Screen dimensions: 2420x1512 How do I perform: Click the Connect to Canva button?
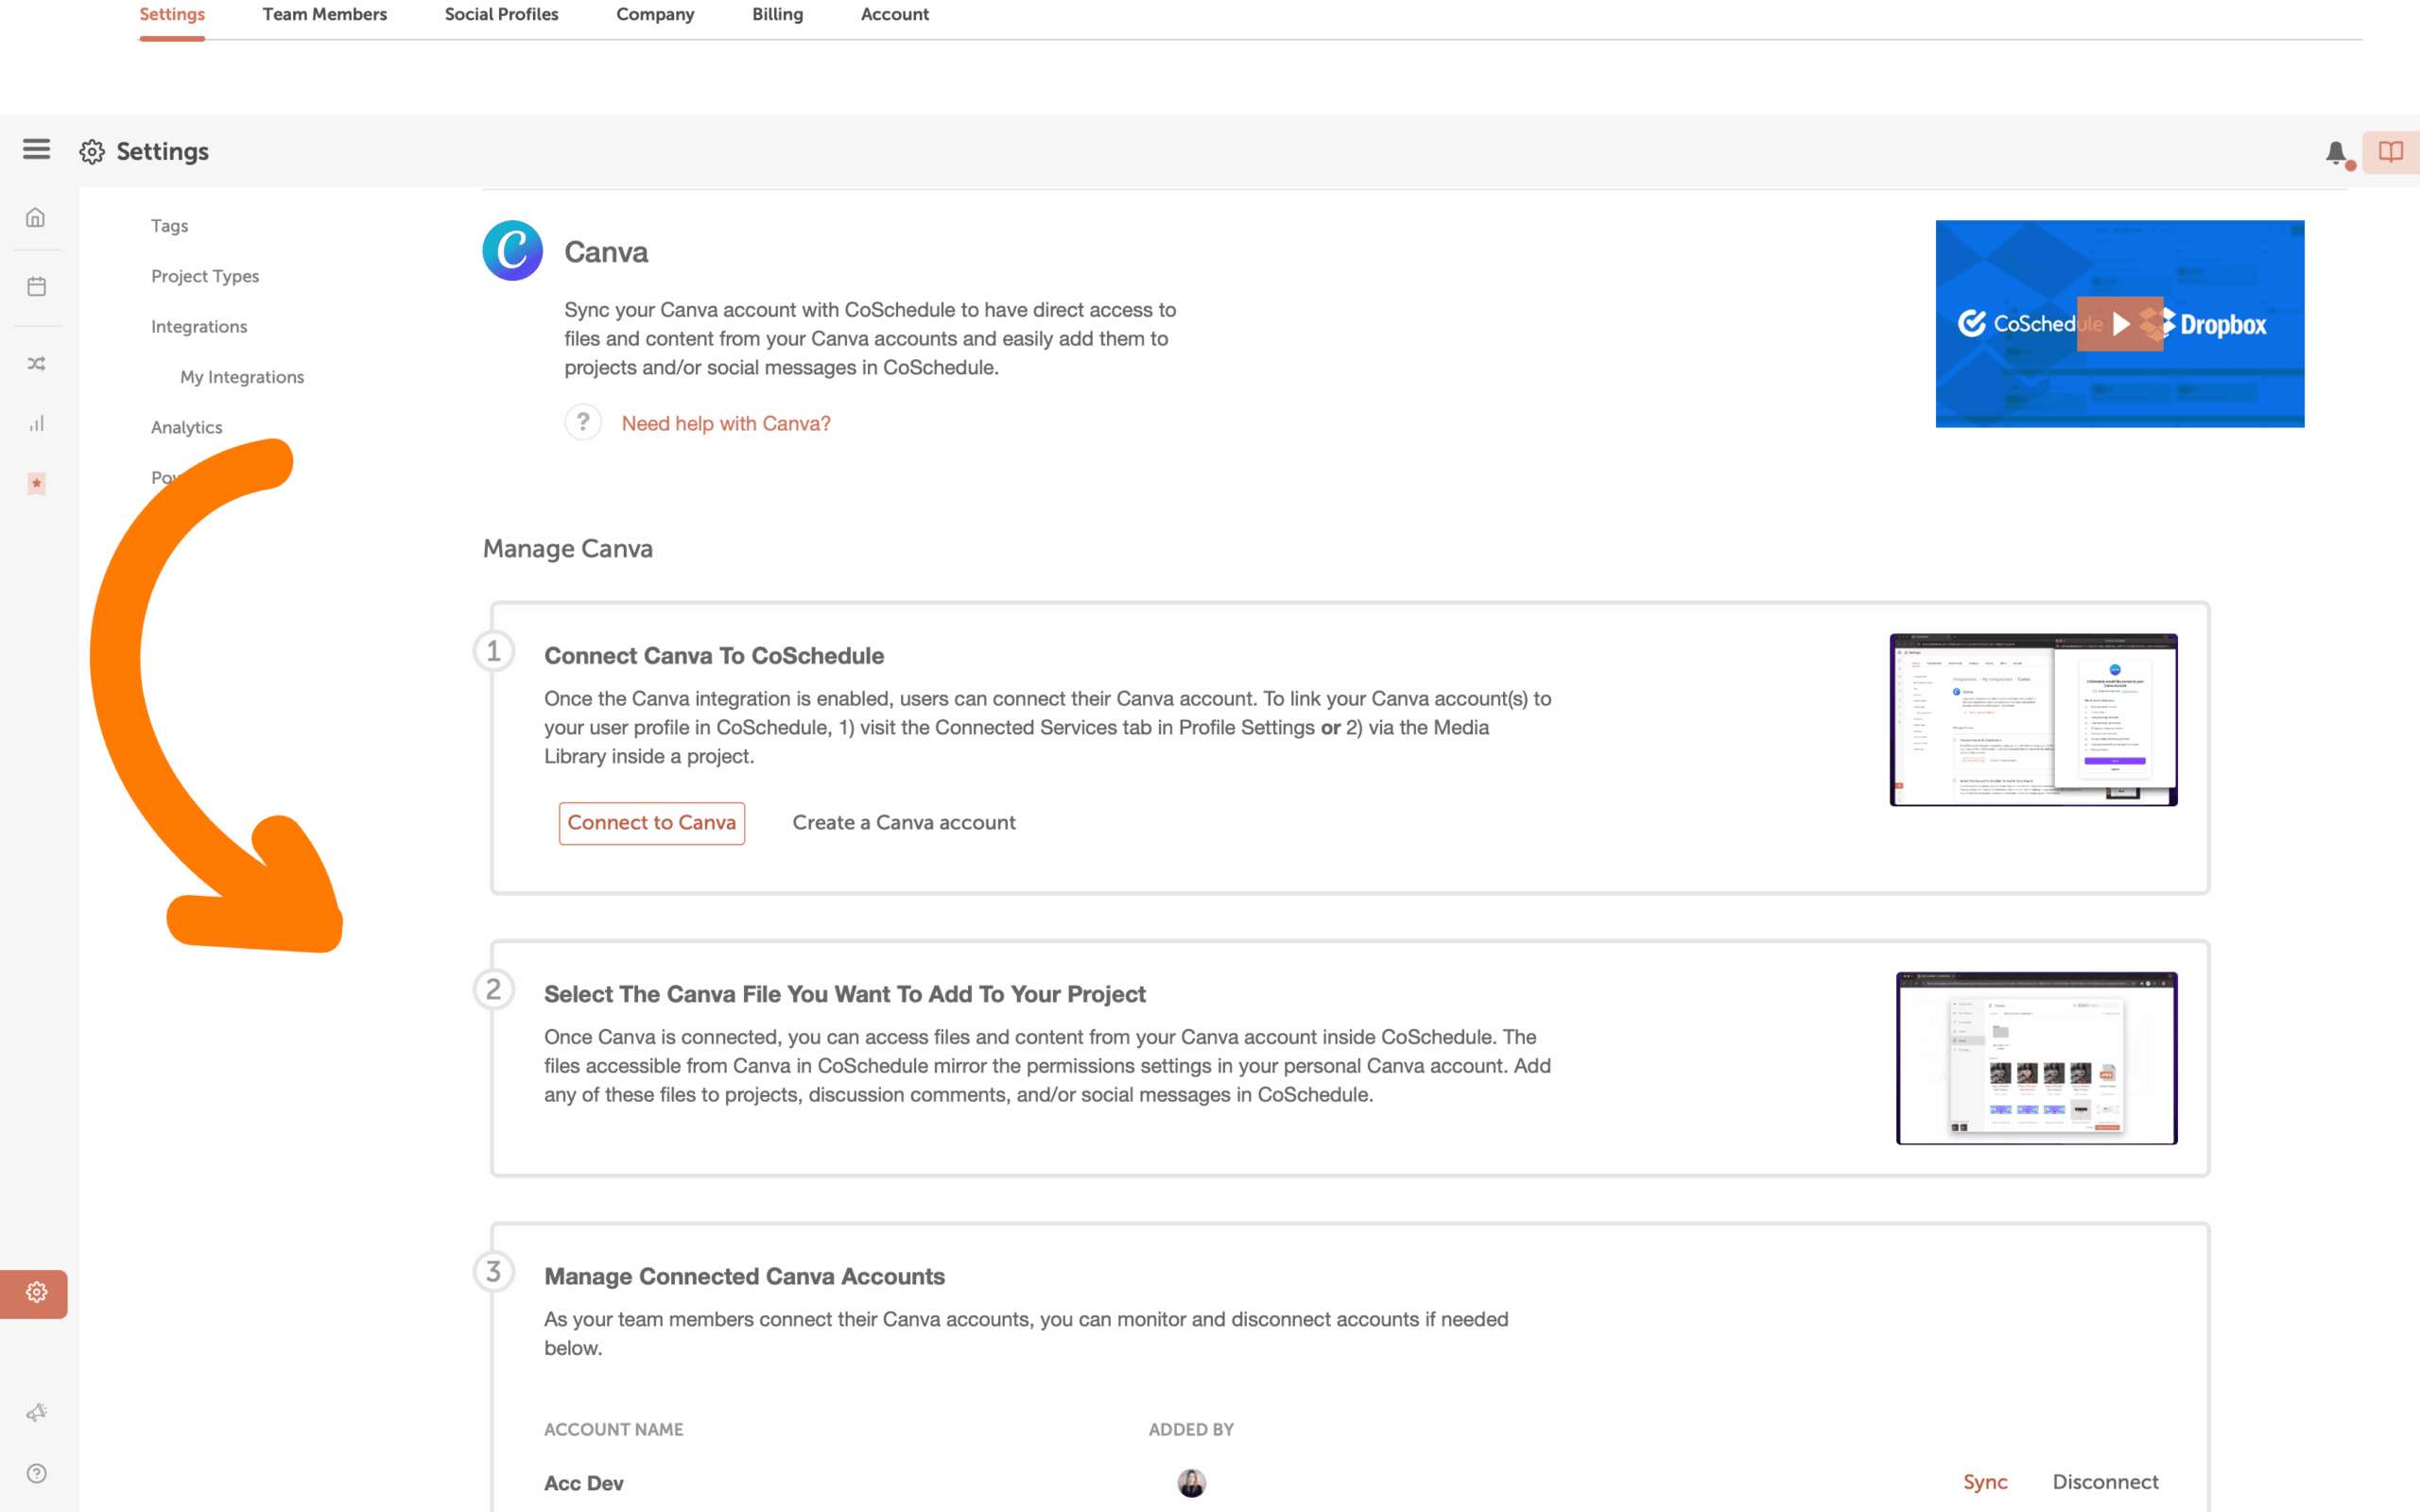pyautogui.click(x=651, y=823)
